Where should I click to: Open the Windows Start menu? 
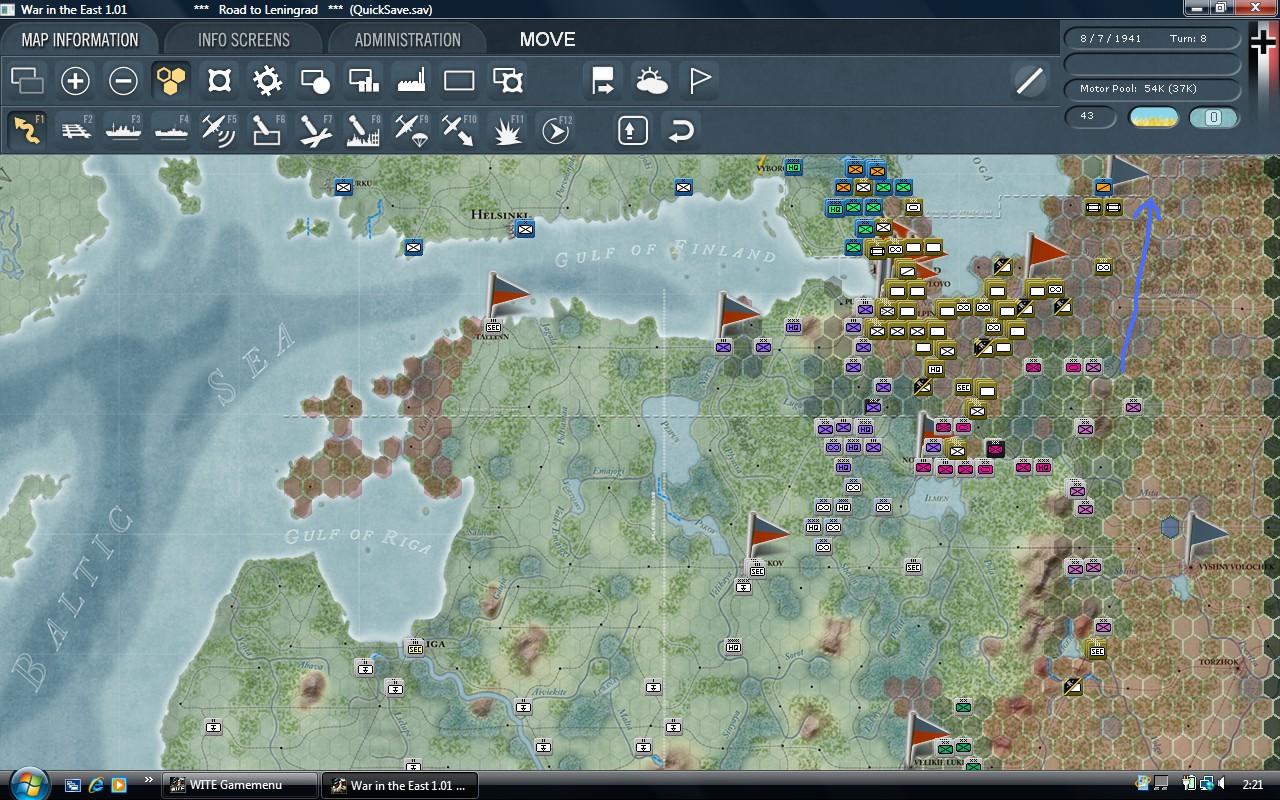click(27, 783)
